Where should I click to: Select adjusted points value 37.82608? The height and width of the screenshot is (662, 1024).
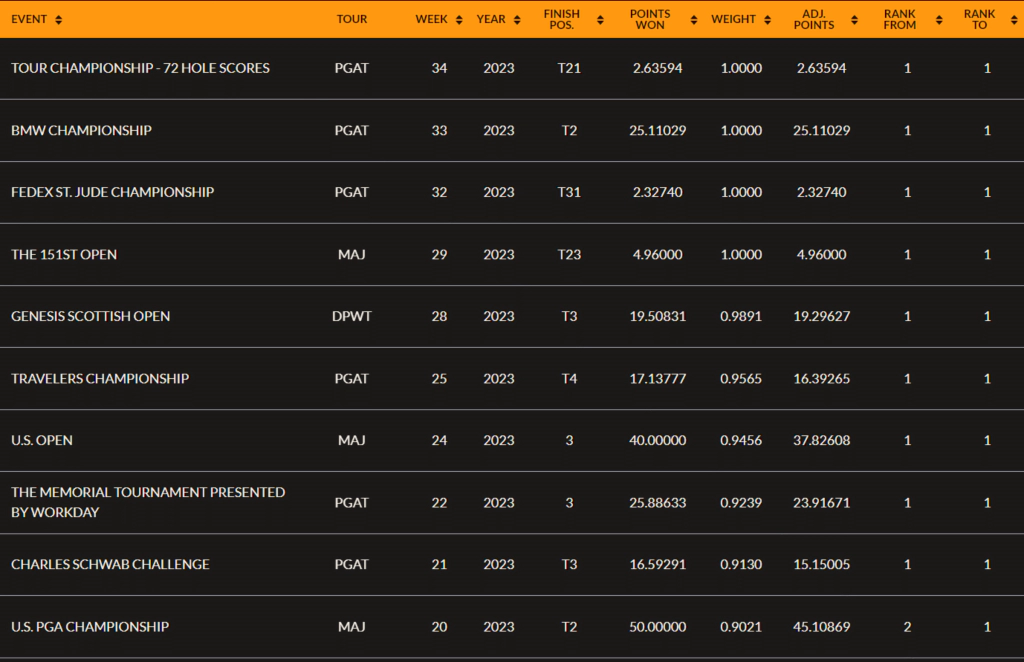(821, 440)
